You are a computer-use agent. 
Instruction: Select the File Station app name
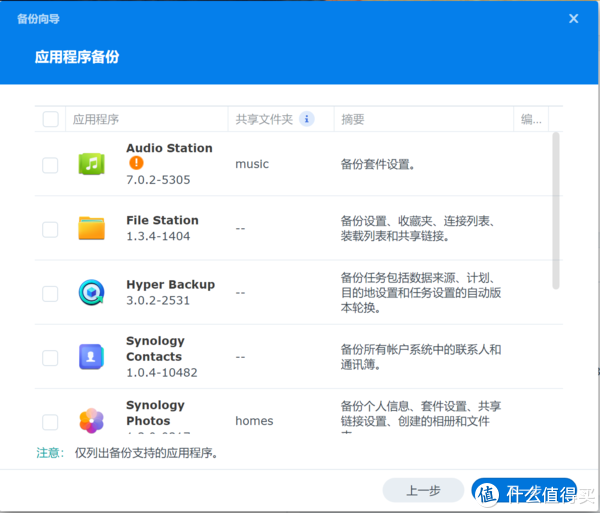click(x=162, y=220)
